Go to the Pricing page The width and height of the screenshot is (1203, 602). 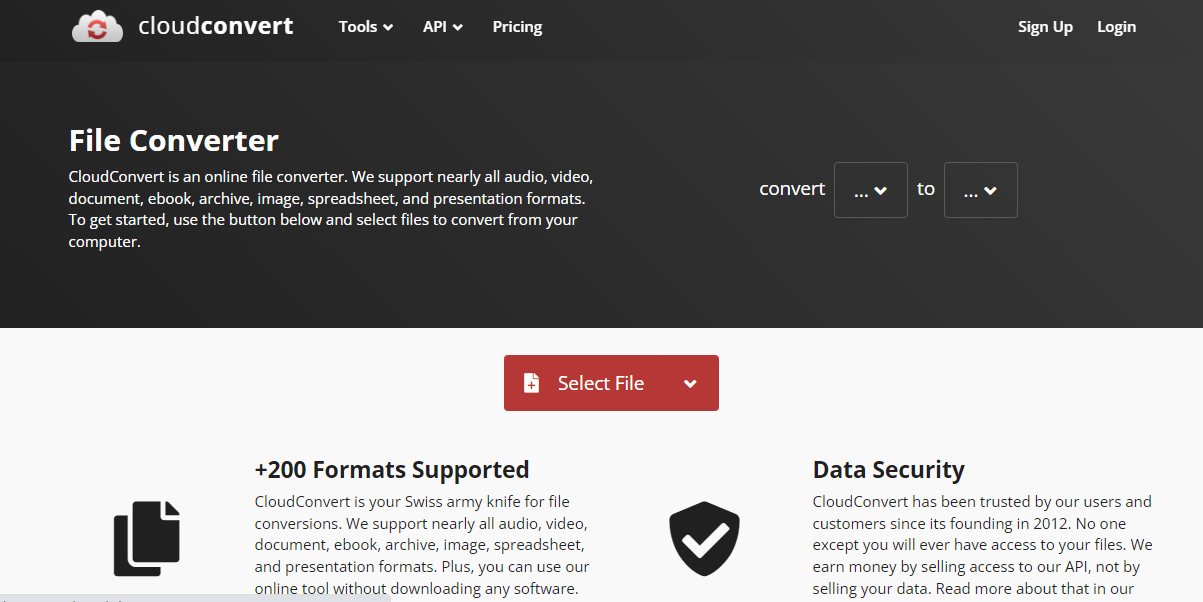(517, 27)
